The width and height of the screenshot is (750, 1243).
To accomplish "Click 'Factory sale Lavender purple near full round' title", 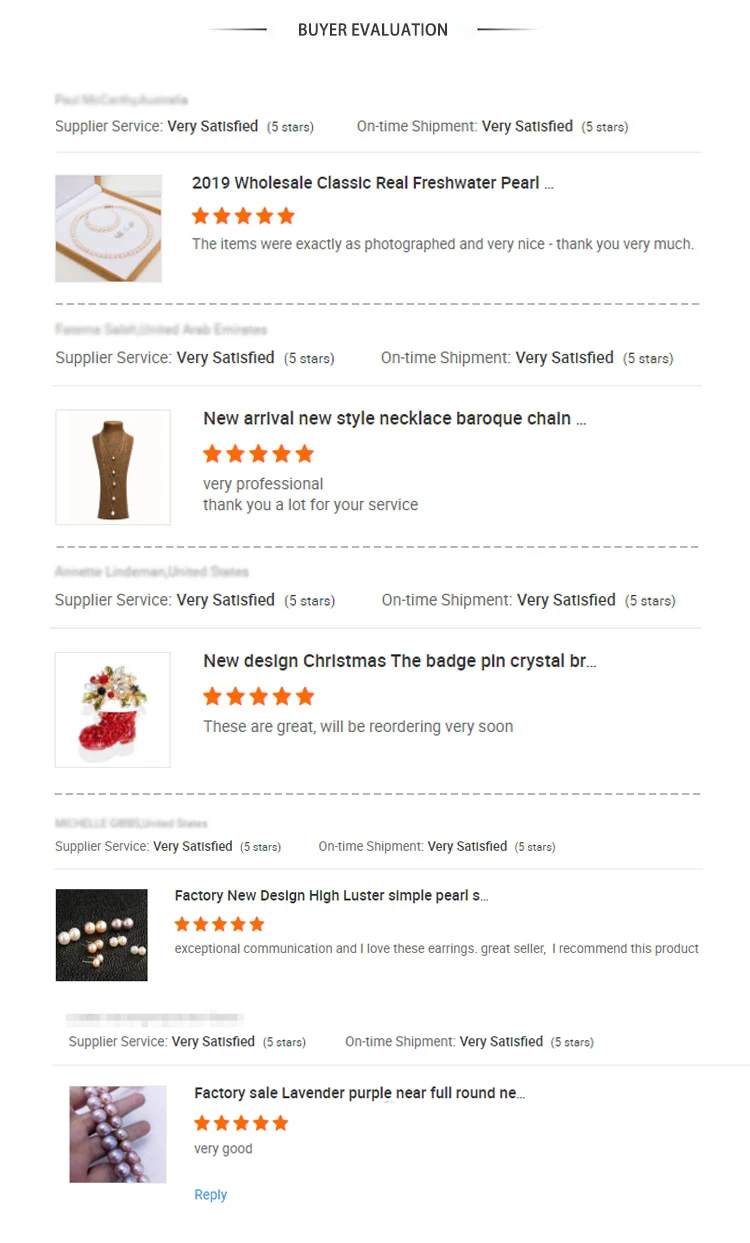I will 359,1093.
